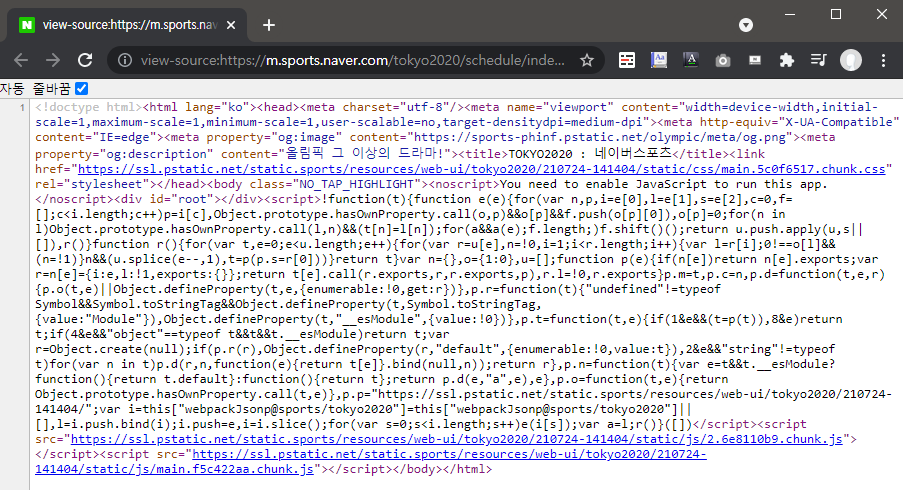The image size is (903, 490).
Task: Open the media control playlist icon
Action: click(818, 60)
